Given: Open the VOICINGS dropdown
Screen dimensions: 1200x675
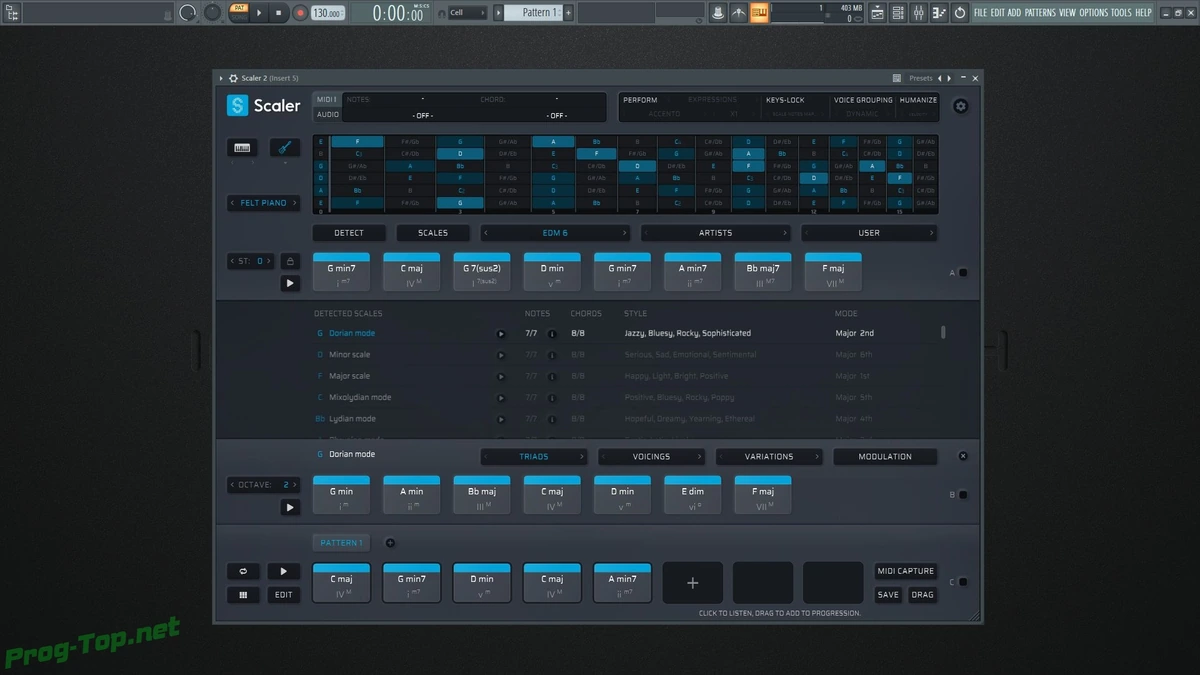Looking at the screenshot, I should (651, 456).
